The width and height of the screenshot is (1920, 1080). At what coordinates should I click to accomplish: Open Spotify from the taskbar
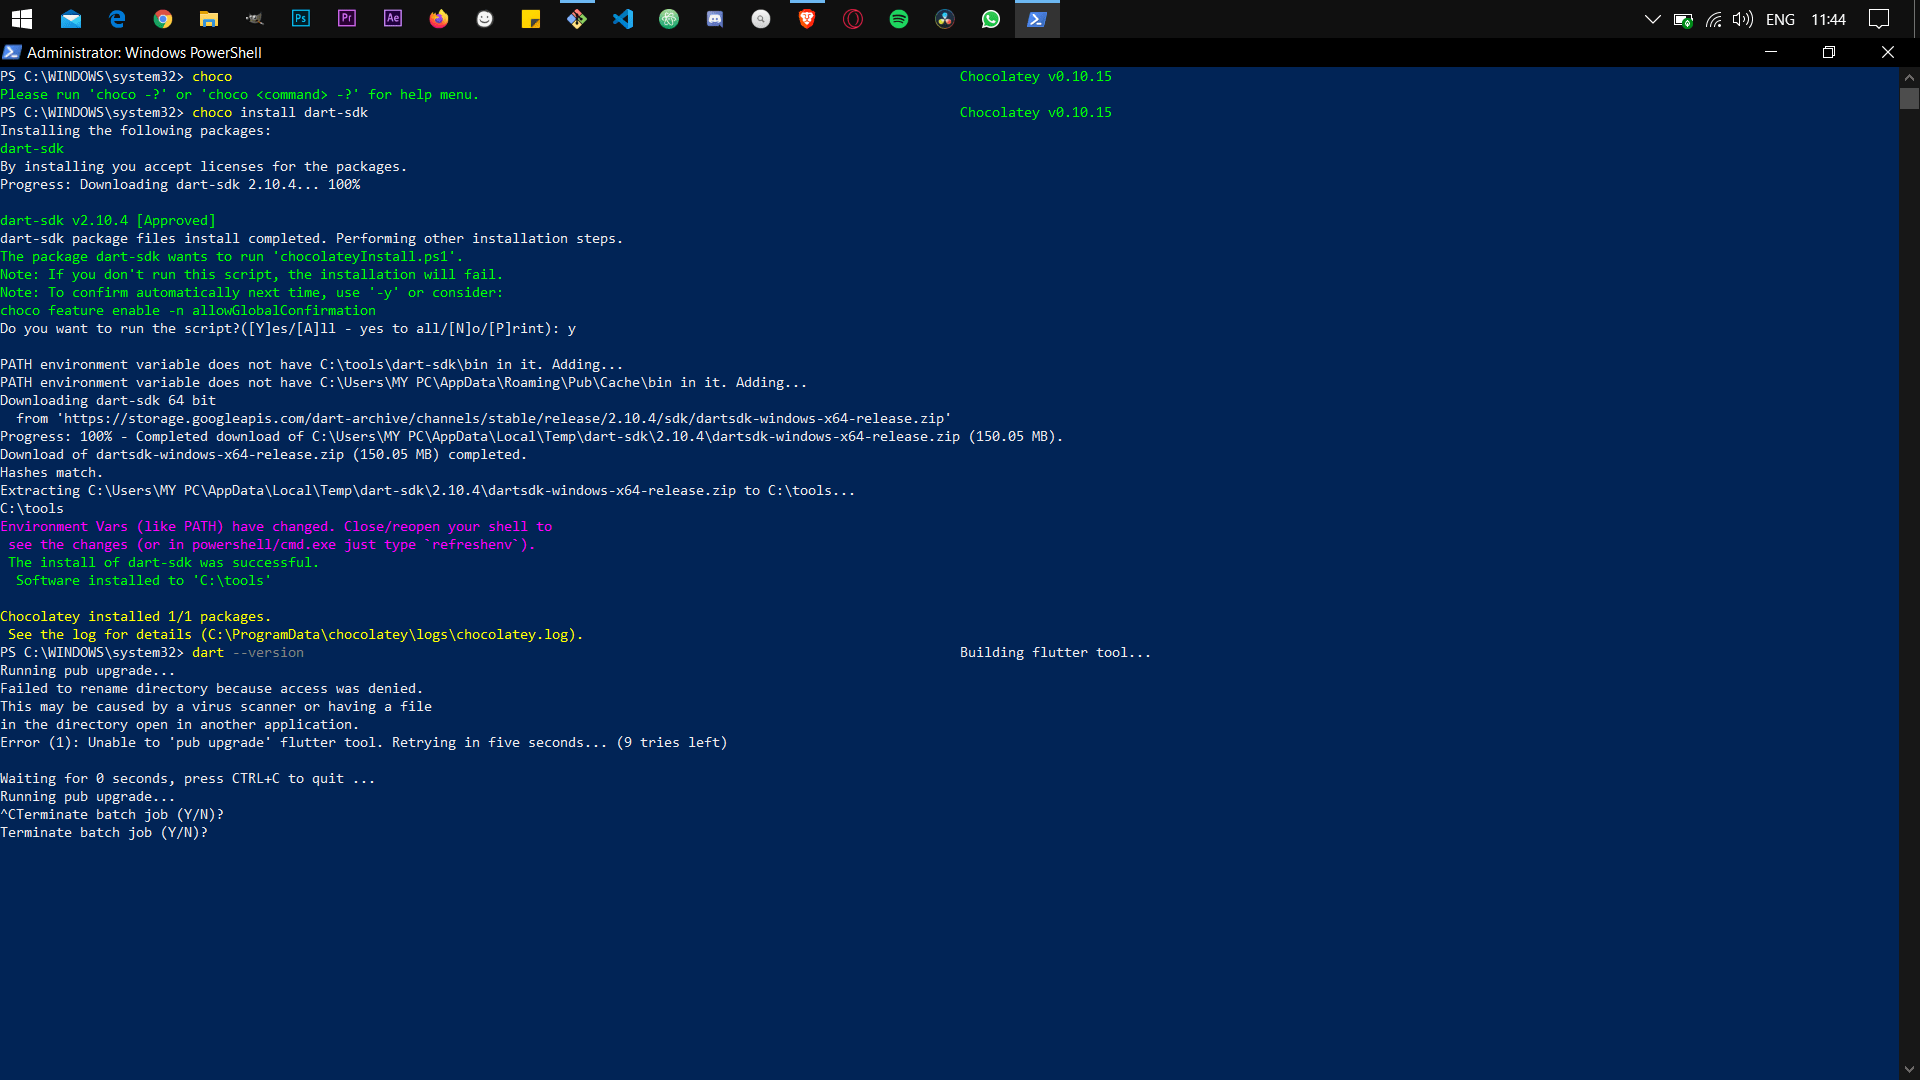[x=899, y=19]
